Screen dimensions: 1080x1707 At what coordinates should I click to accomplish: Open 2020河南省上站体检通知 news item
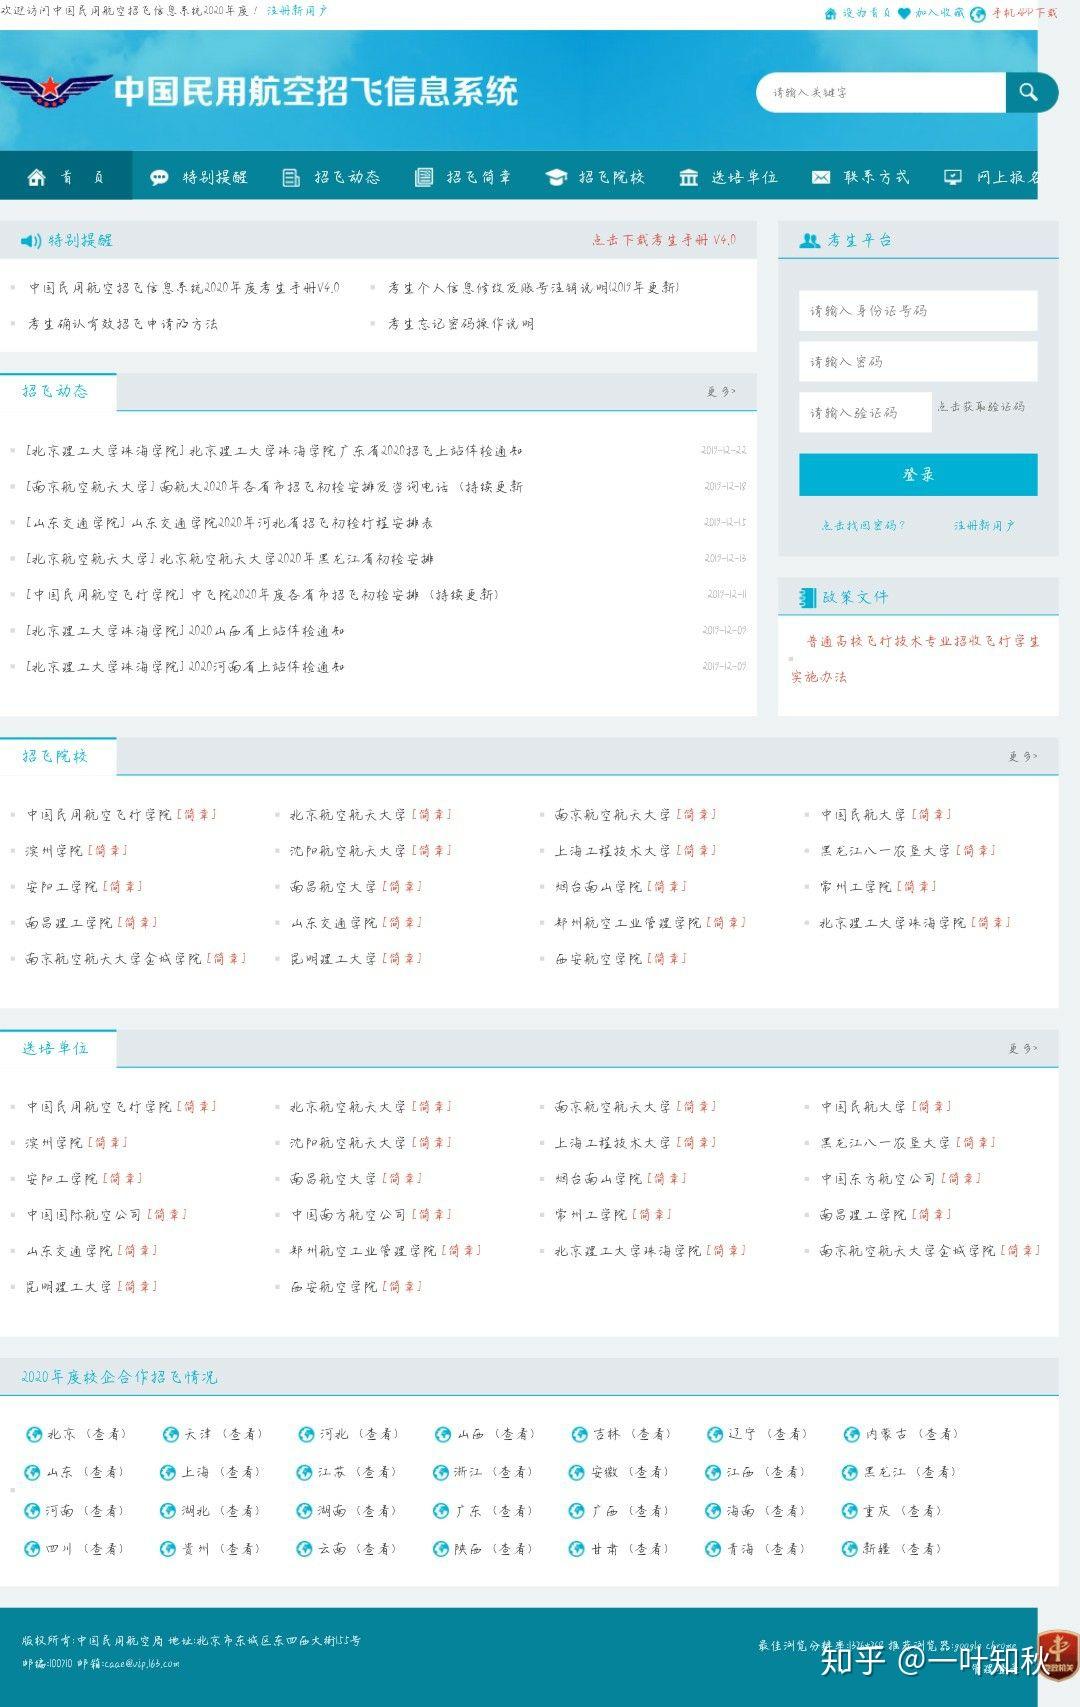coord(185,667)
